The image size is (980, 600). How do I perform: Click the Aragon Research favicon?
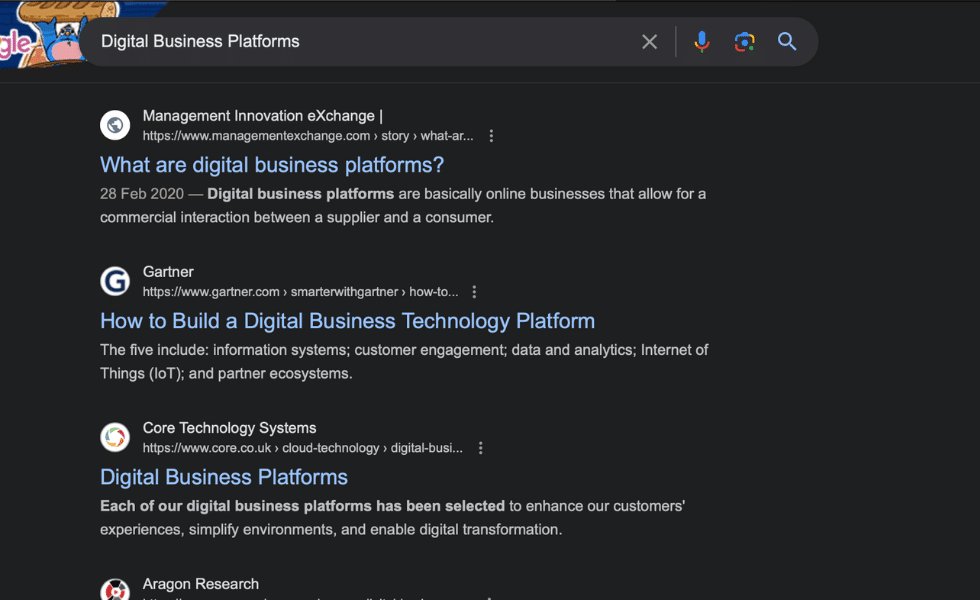point(115,589)
